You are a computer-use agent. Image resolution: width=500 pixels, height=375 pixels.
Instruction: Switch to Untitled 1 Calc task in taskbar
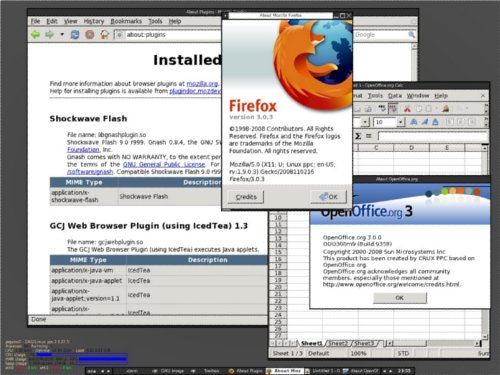click(x=323, y=371)
